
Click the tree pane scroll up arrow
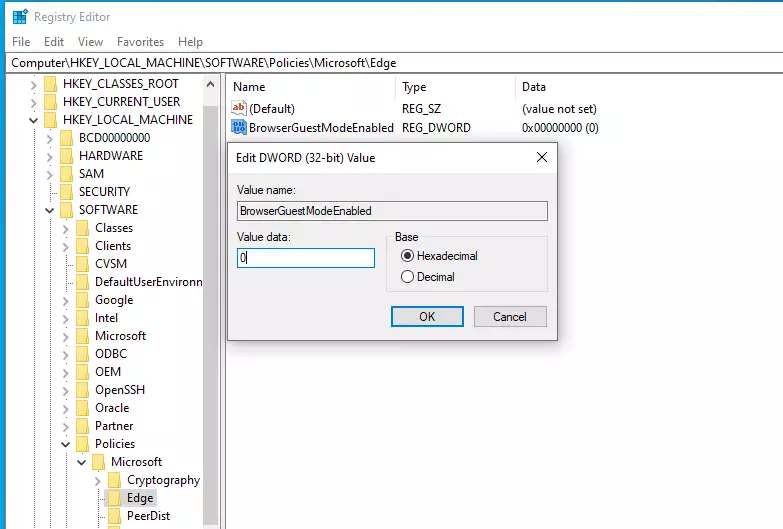click(x=211, y=84)
